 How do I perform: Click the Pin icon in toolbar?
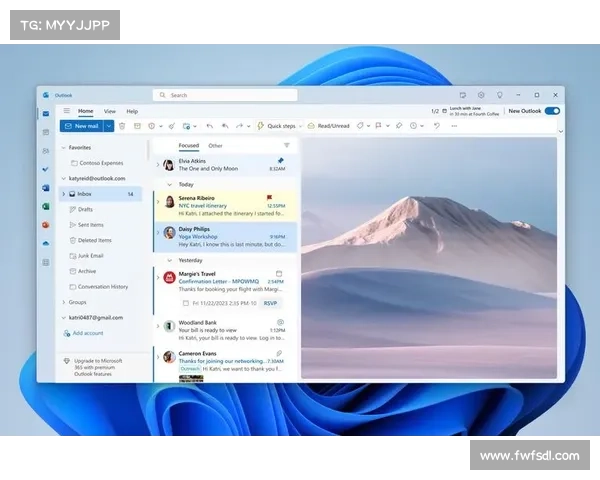point(399,126)
